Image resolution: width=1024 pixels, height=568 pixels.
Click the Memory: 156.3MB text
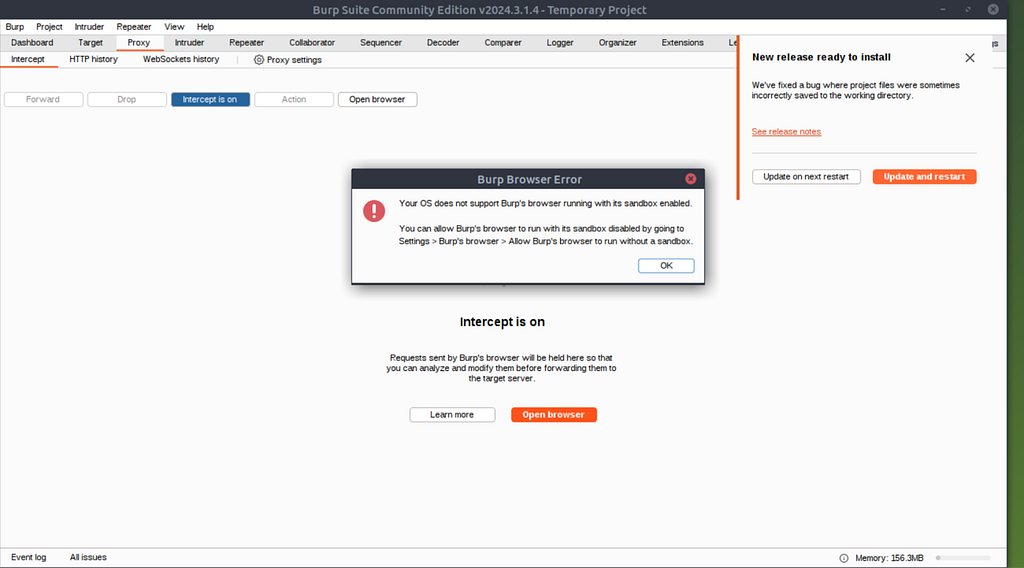point(889,558)
